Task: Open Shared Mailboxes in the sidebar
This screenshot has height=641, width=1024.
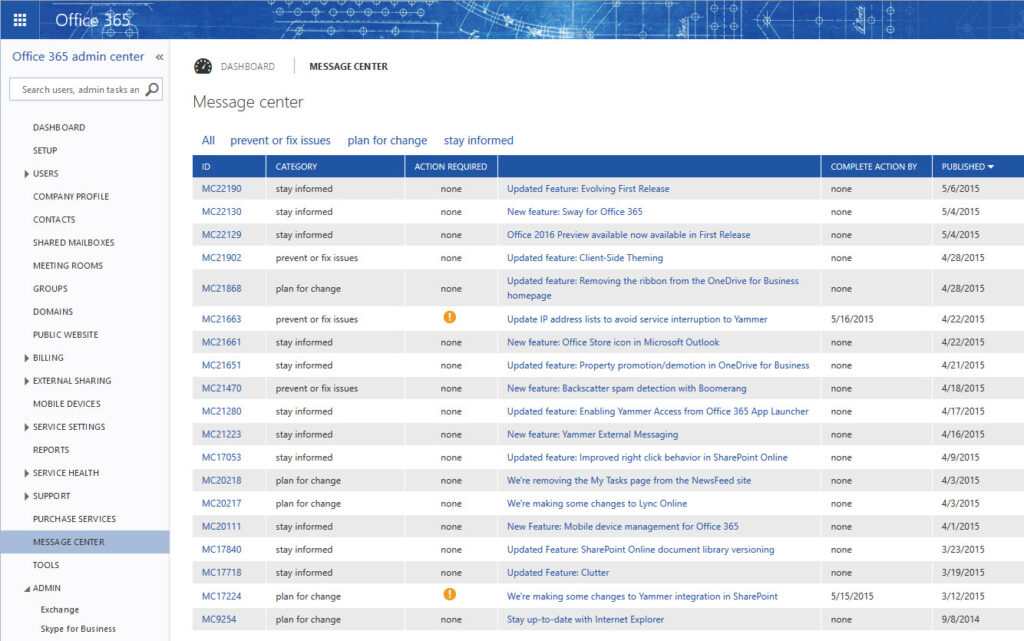Action: click(x=74, y=242)
